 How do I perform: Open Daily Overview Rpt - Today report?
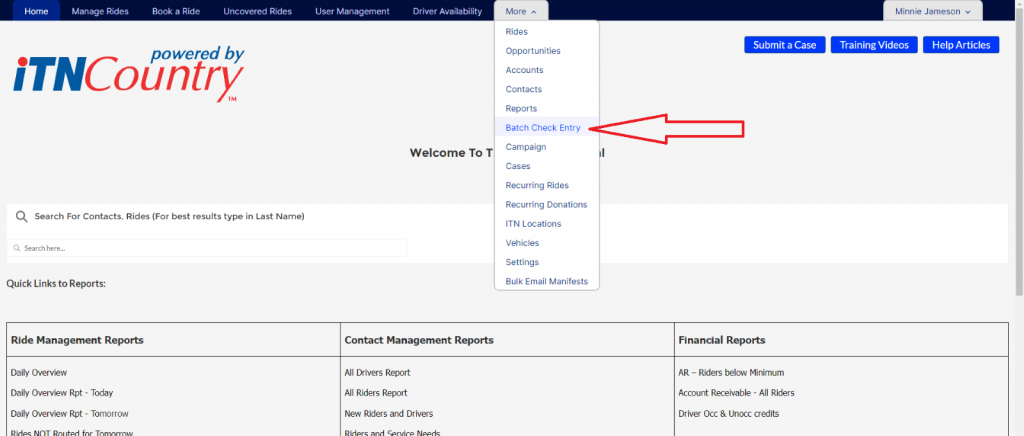pyautogui.click(x=62, y=393)
